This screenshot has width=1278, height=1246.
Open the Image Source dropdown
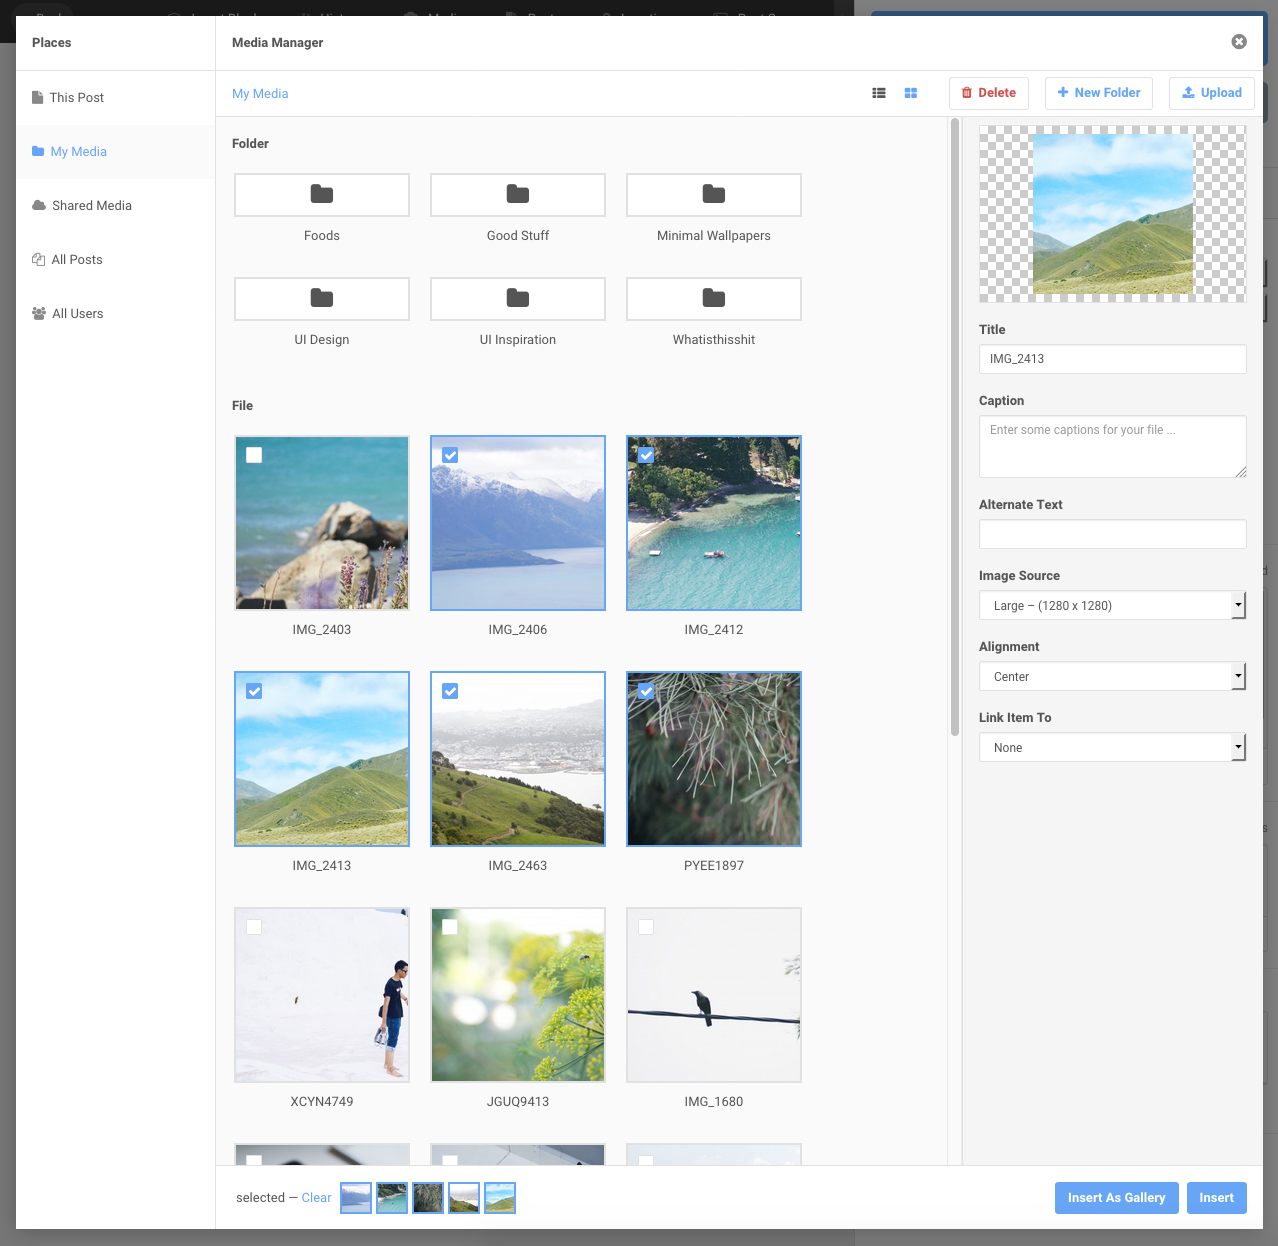[x=1113, y=605]
